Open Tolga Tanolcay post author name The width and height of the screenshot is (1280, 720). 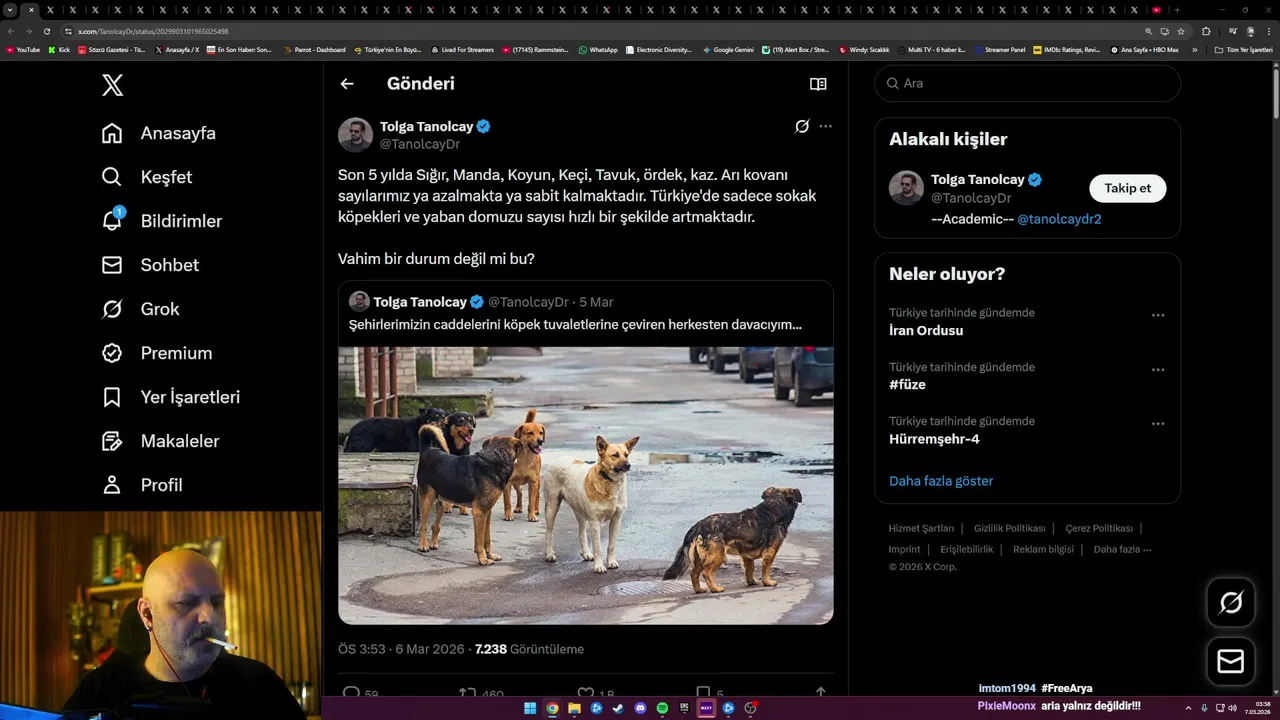tap(426, 126)
